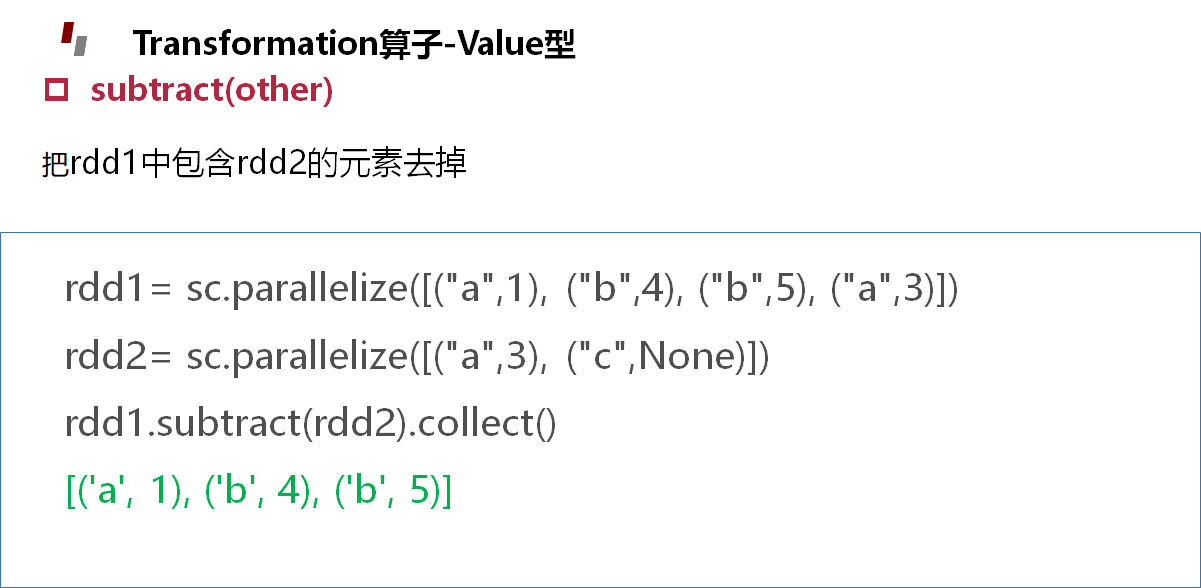The image size is (1201, 588).
Task: Click the gray slash beside the logo
Action: (80, 46)
